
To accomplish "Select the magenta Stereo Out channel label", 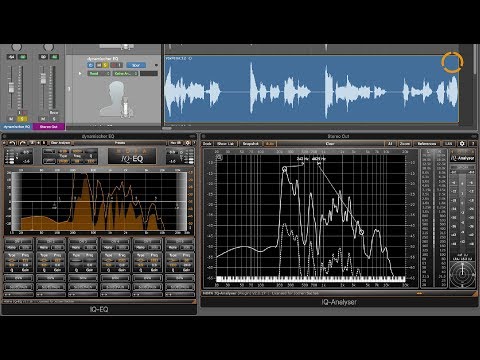I will 48,127.
